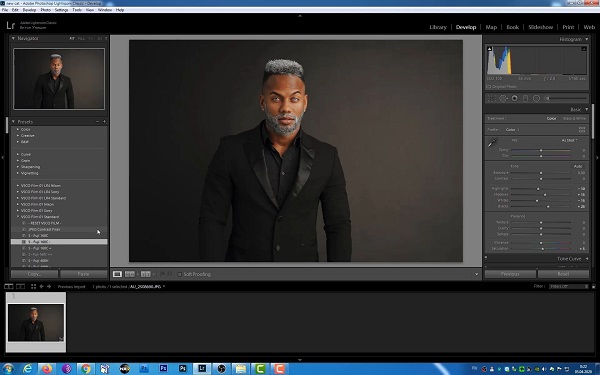Toggle the shadow clipping indicator in histogram

pos(489,49)
